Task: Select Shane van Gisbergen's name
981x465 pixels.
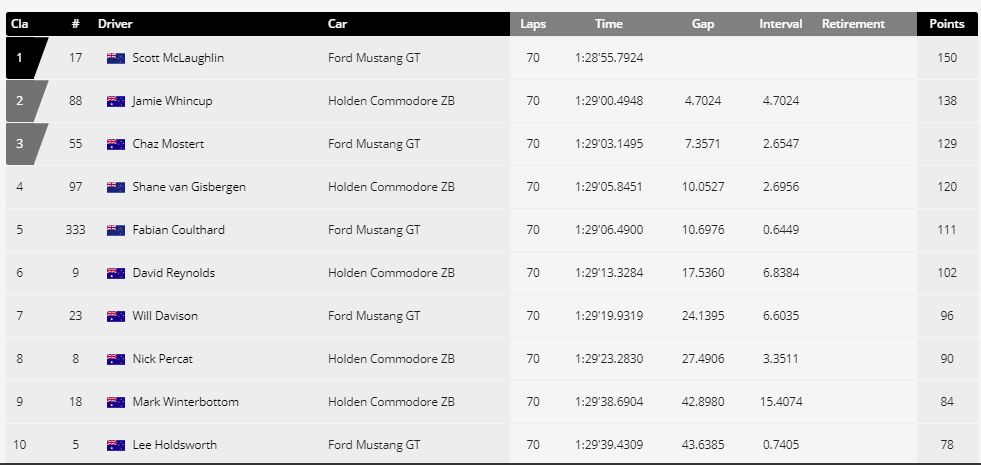Action: click(189, 187)
